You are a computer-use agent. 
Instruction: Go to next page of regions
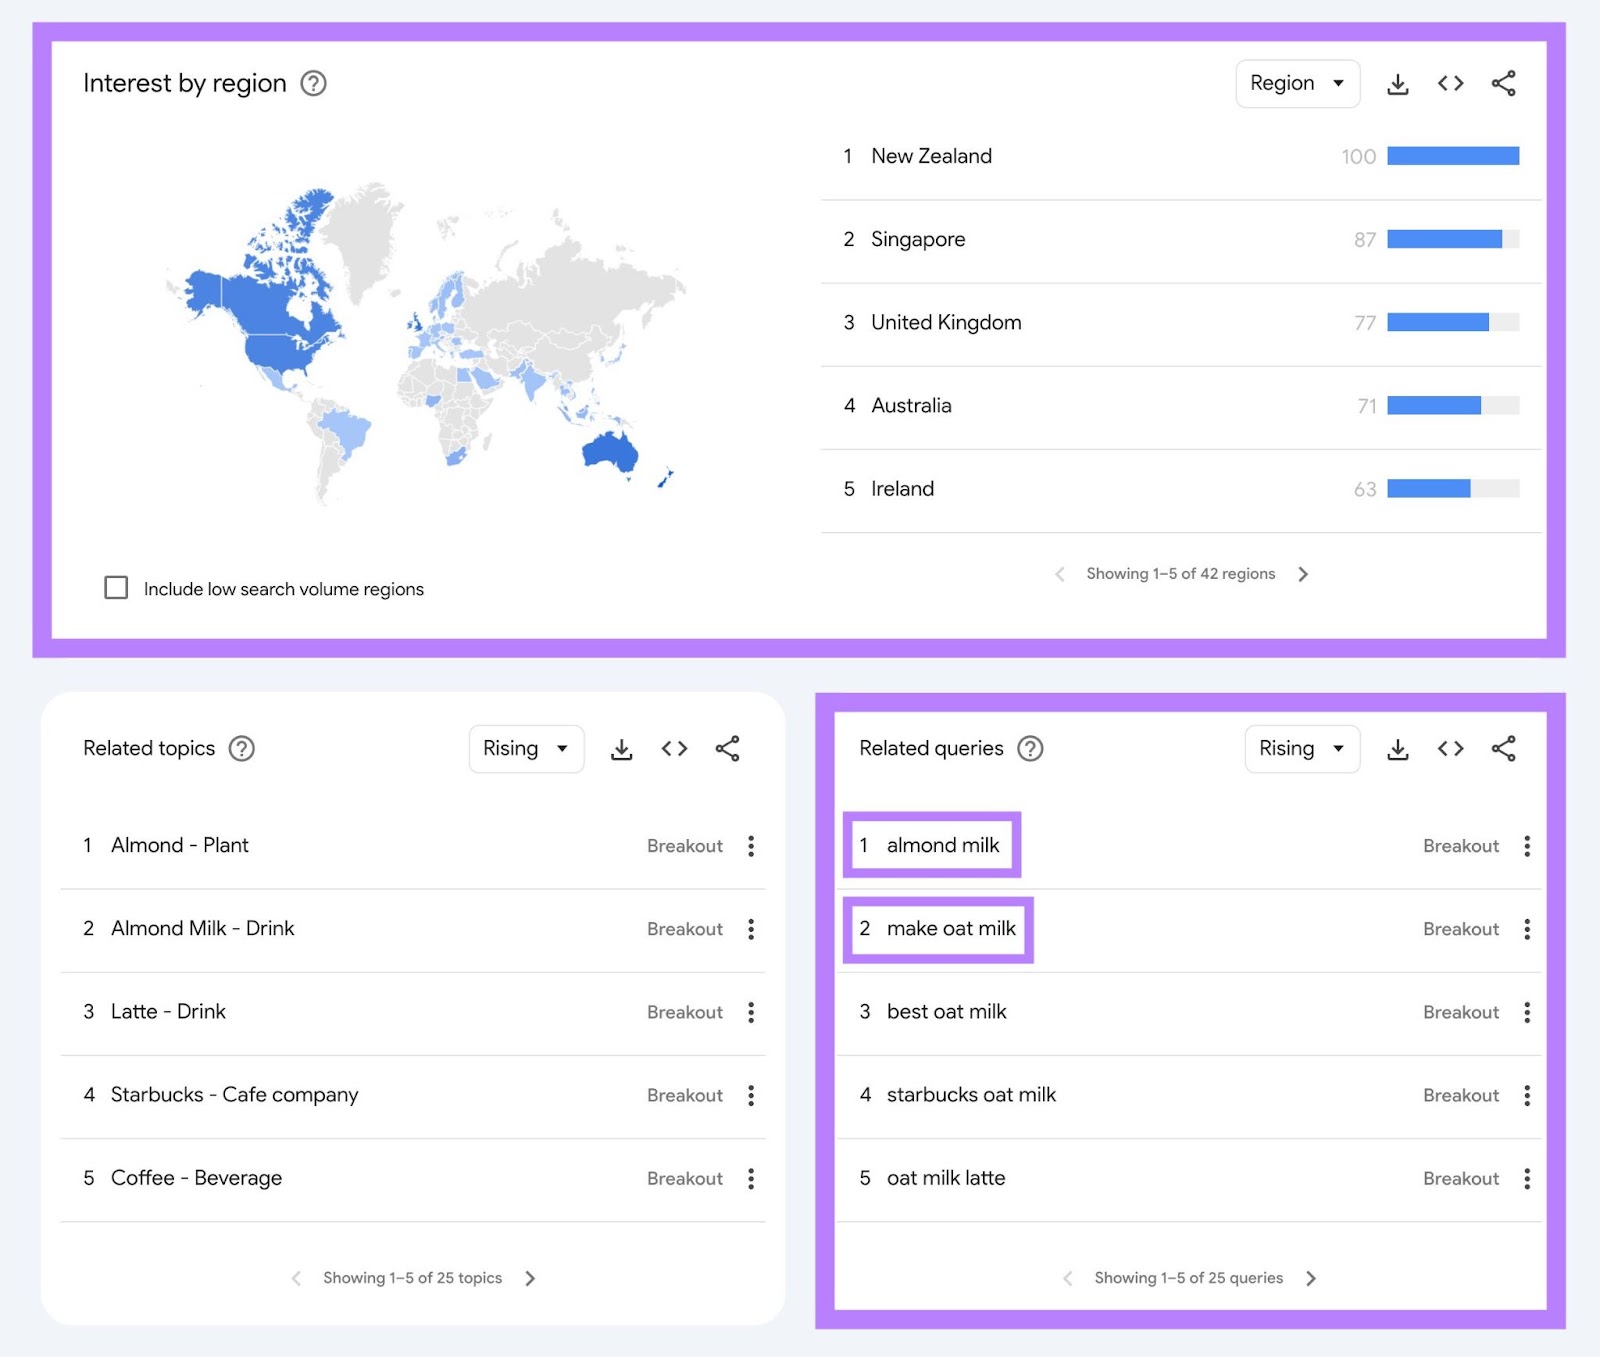(x=1304, y=573)
